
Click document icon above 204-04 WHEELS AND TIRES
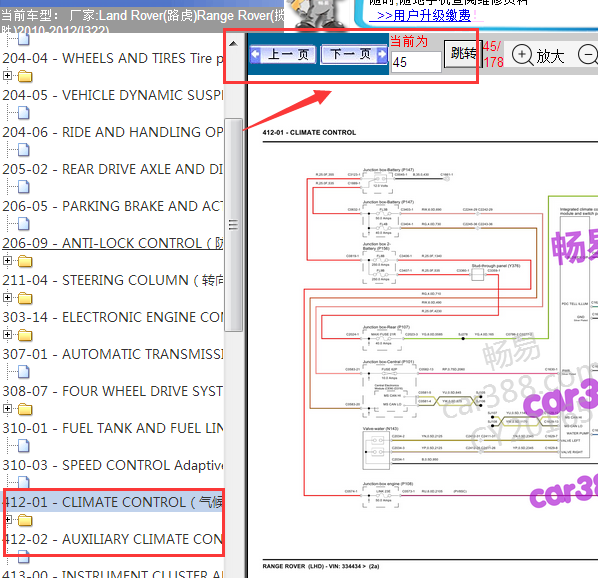pos(24,39)
